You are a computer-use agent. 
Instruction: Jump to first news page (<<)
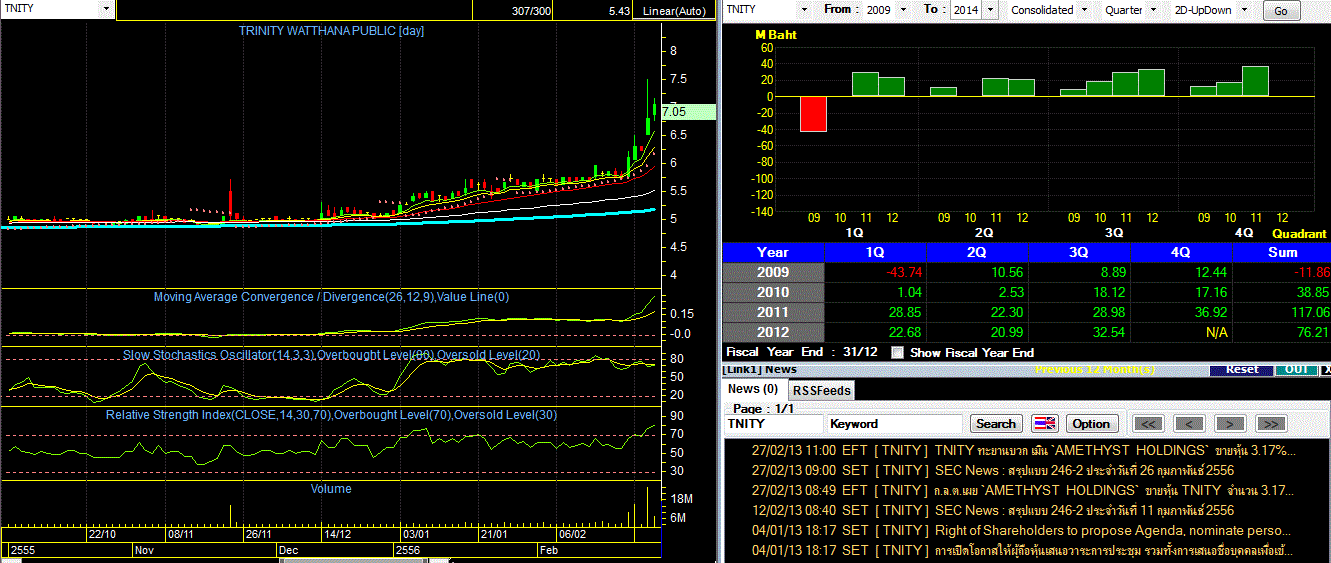coord(1149,424)
